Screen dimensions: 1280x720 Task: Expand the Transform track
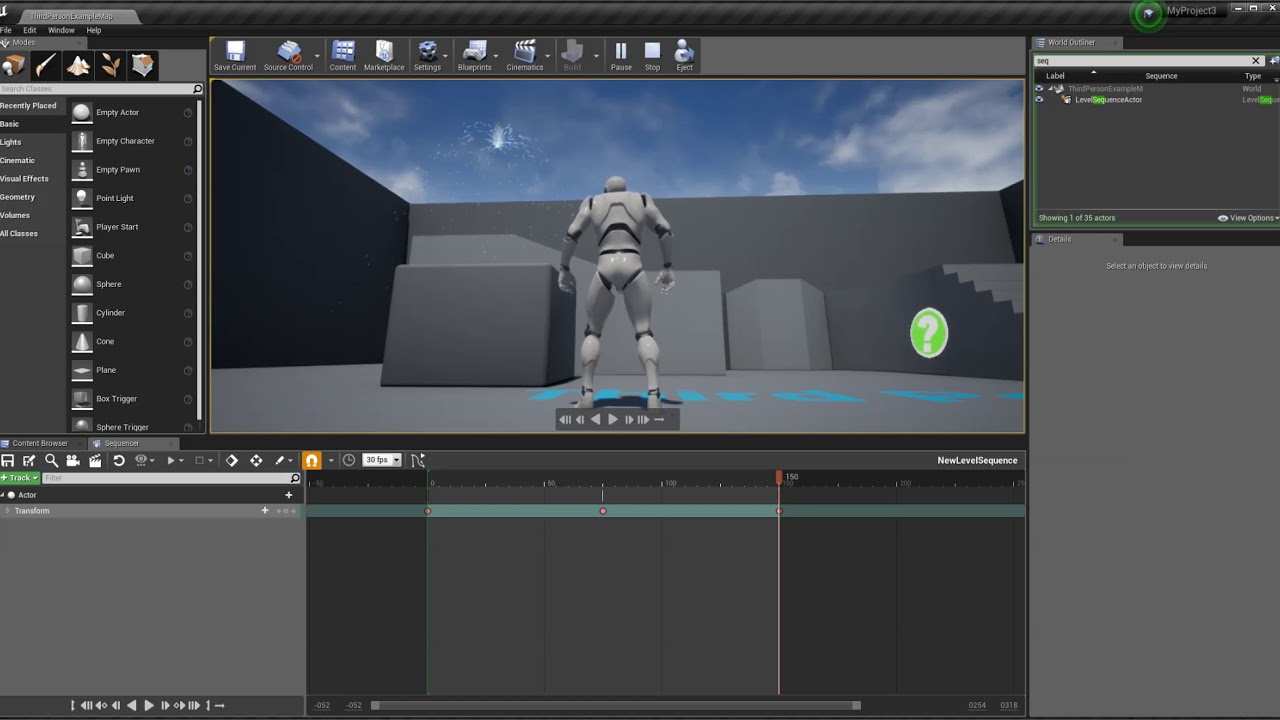tap(8, 511)
